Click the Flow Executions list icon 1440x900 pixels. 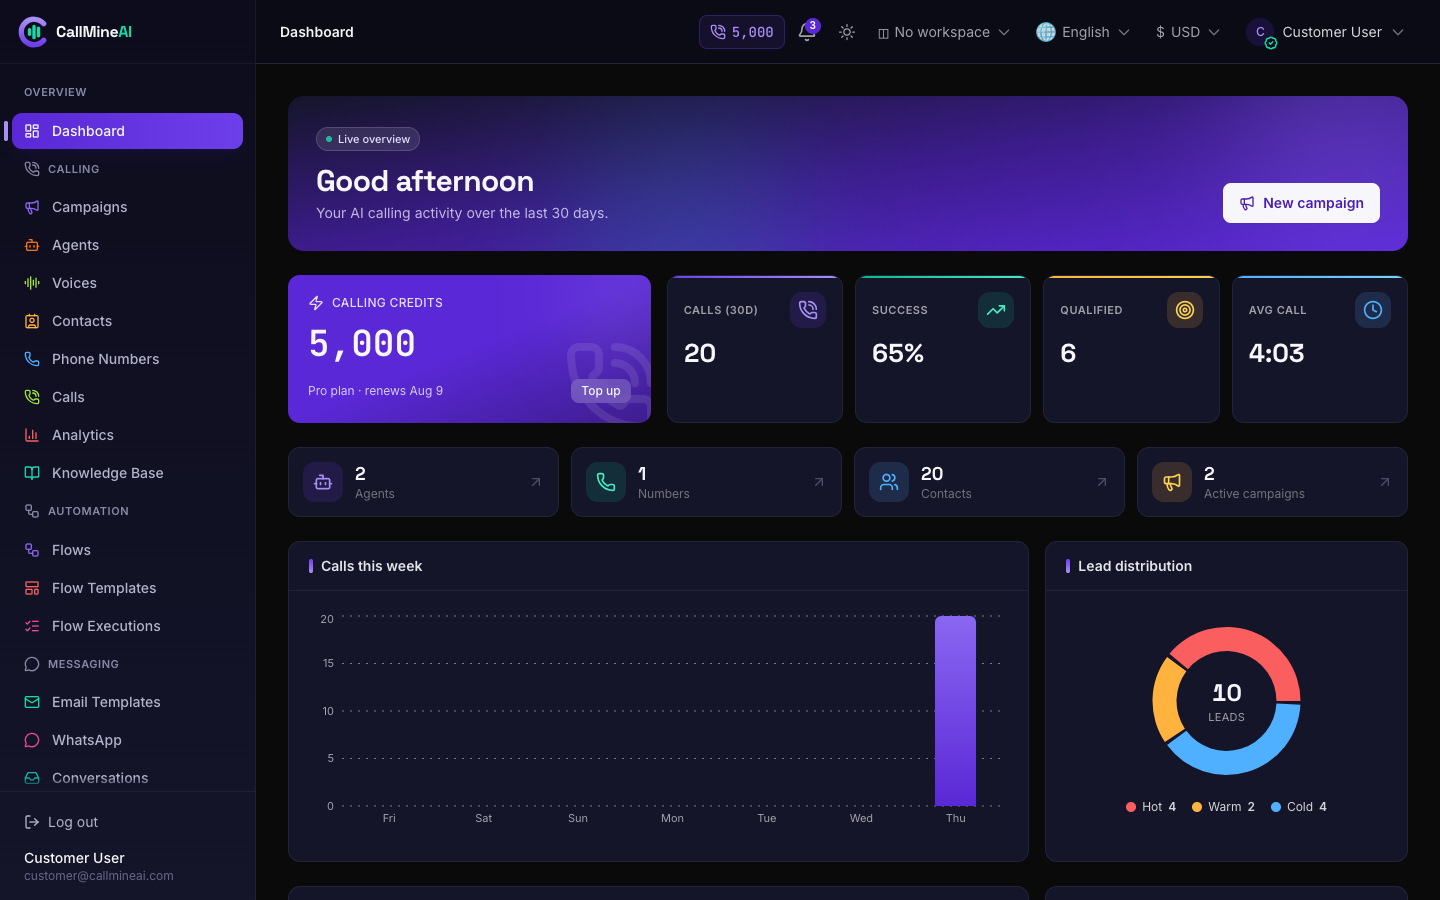point(32,626)
